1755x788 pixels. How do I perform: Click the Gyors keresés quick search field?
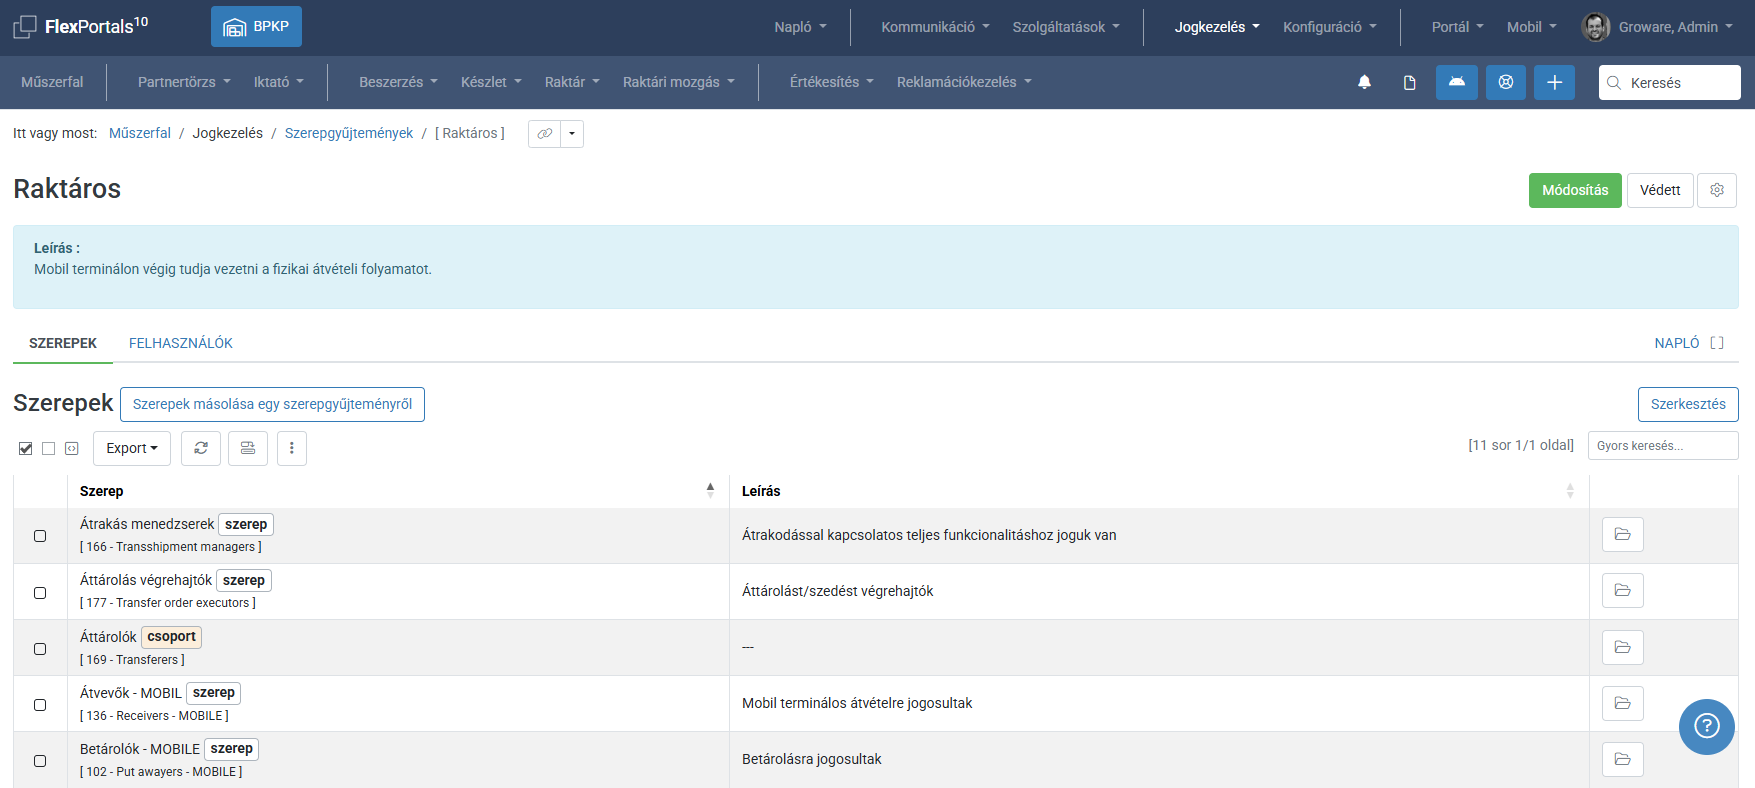[x=1663, y=445]
